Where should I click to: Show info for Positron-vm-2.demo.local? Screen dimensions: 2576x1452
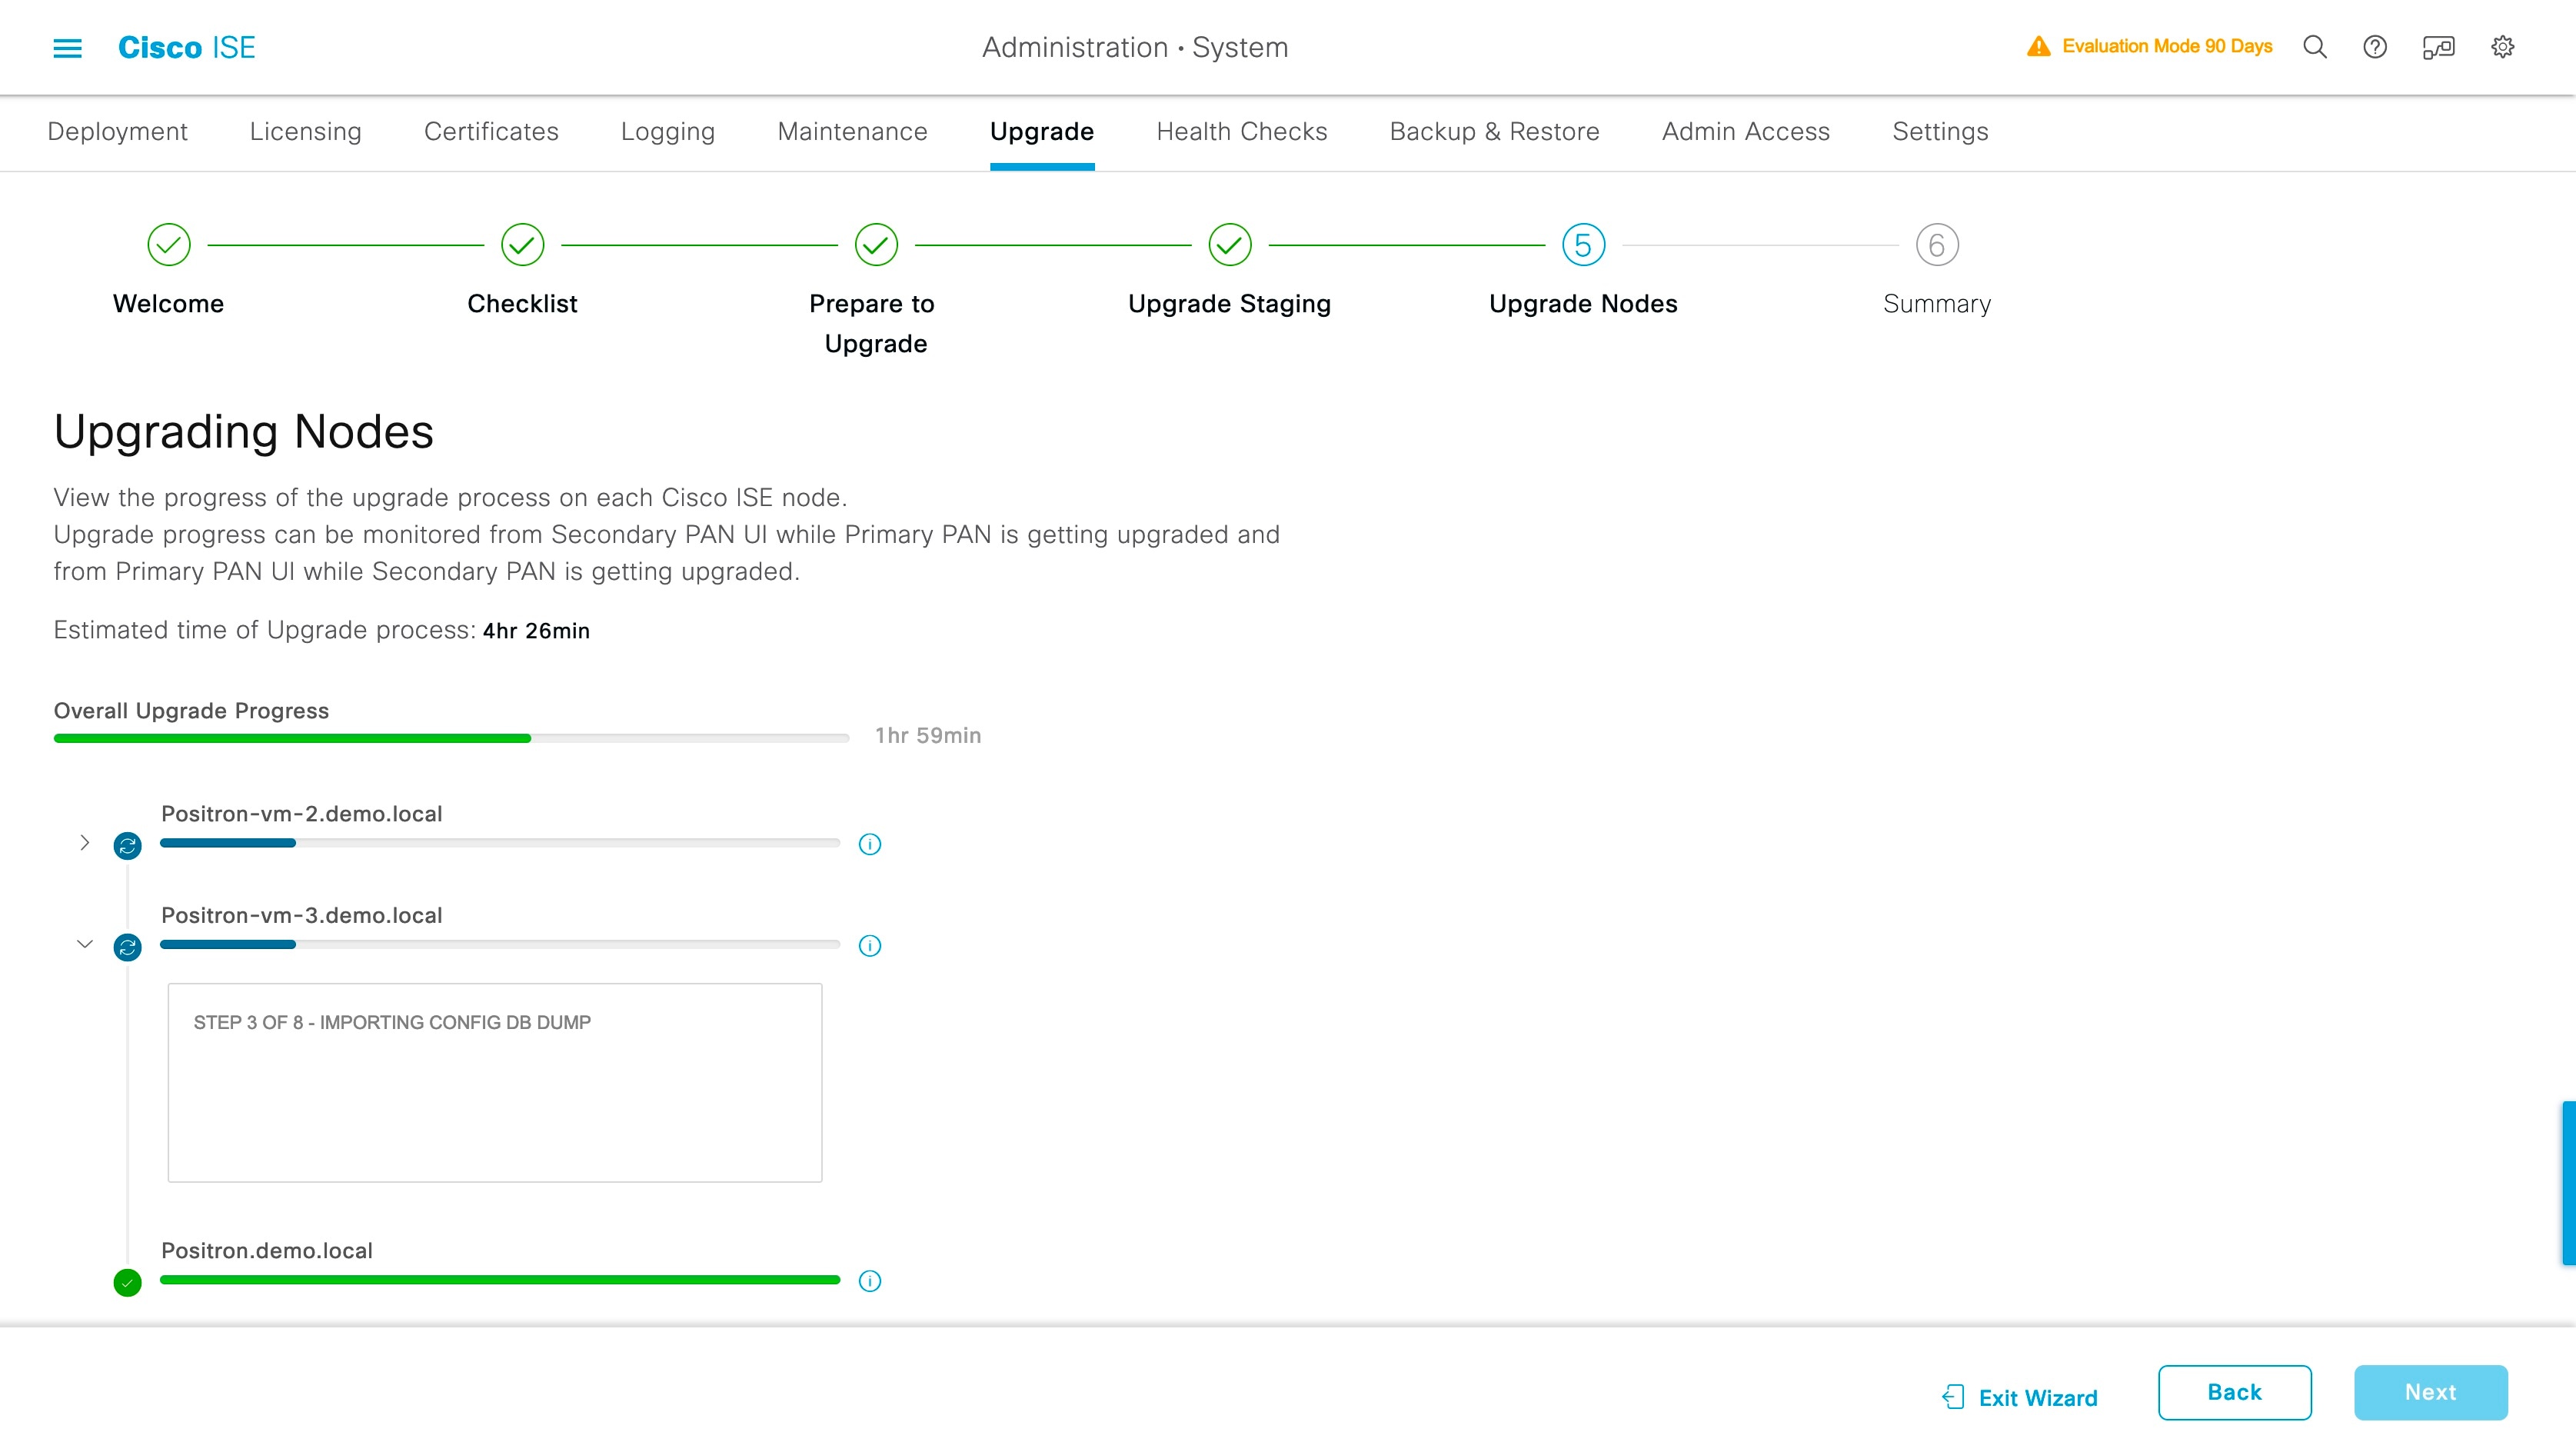(x=870, y=844)
